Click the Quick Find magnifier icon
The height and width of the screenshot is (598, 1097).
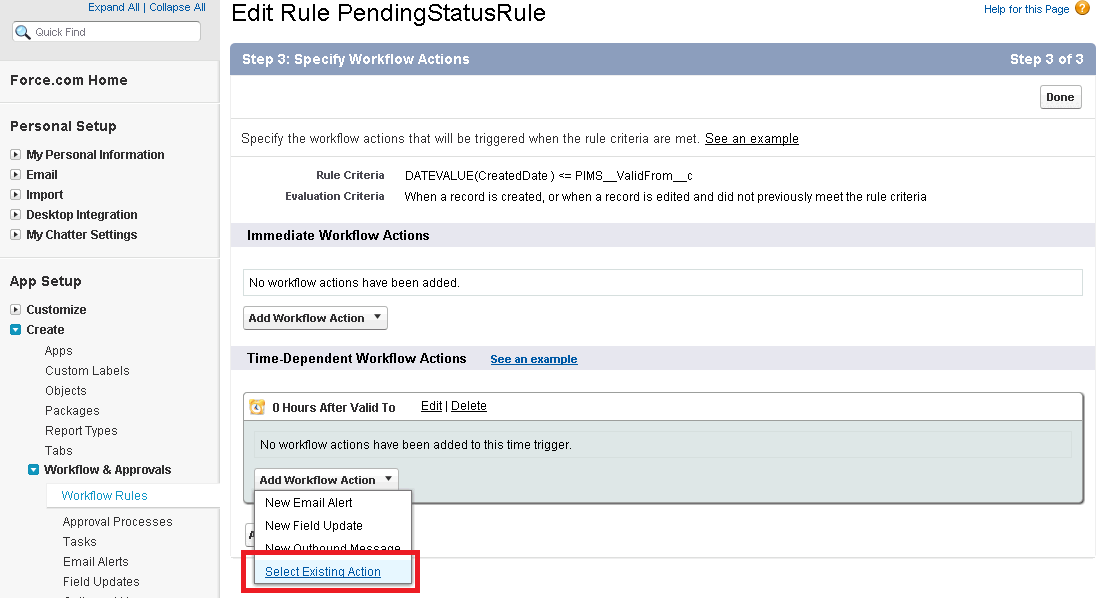point(23,32)
